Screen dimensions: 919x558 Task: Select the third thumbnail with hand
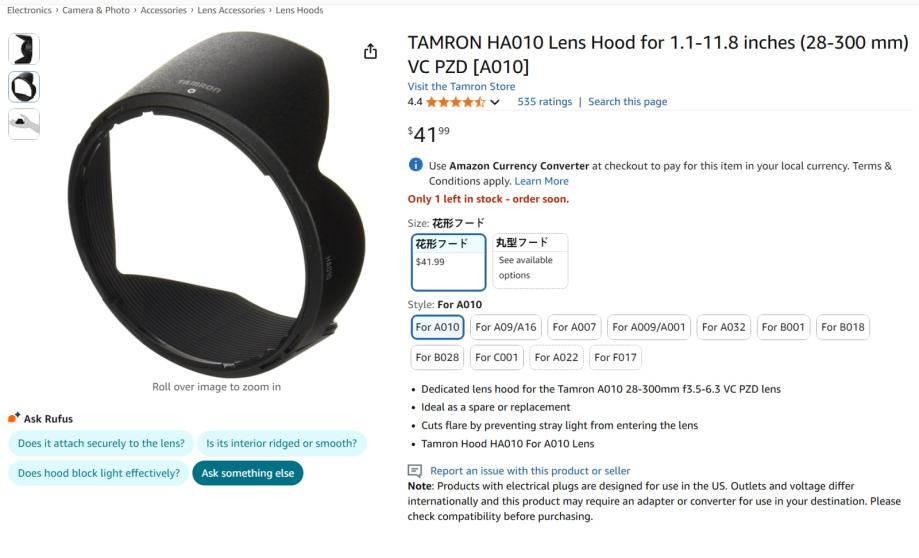[x=24, y=124]
